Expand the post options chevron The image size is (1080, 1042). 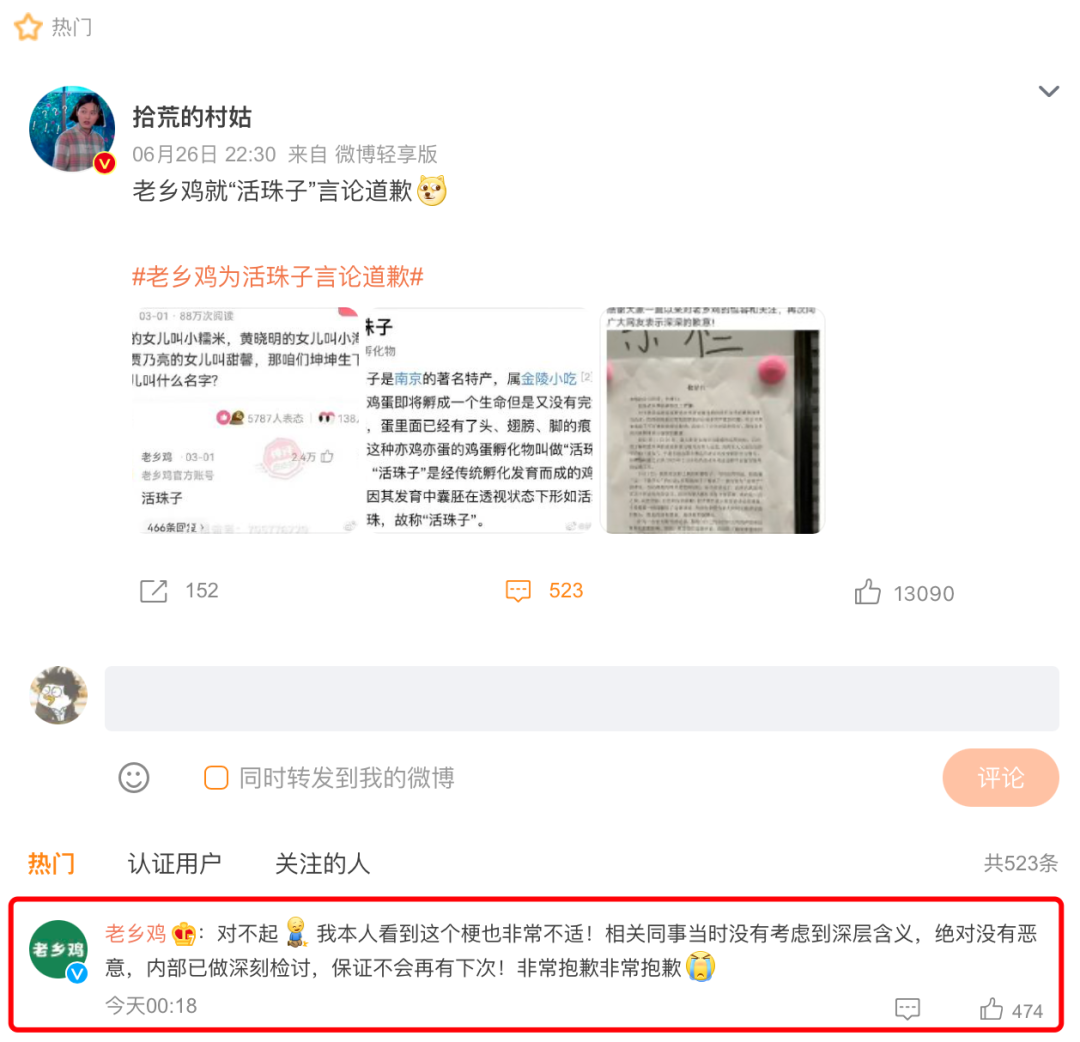(x=1048, y=92)
